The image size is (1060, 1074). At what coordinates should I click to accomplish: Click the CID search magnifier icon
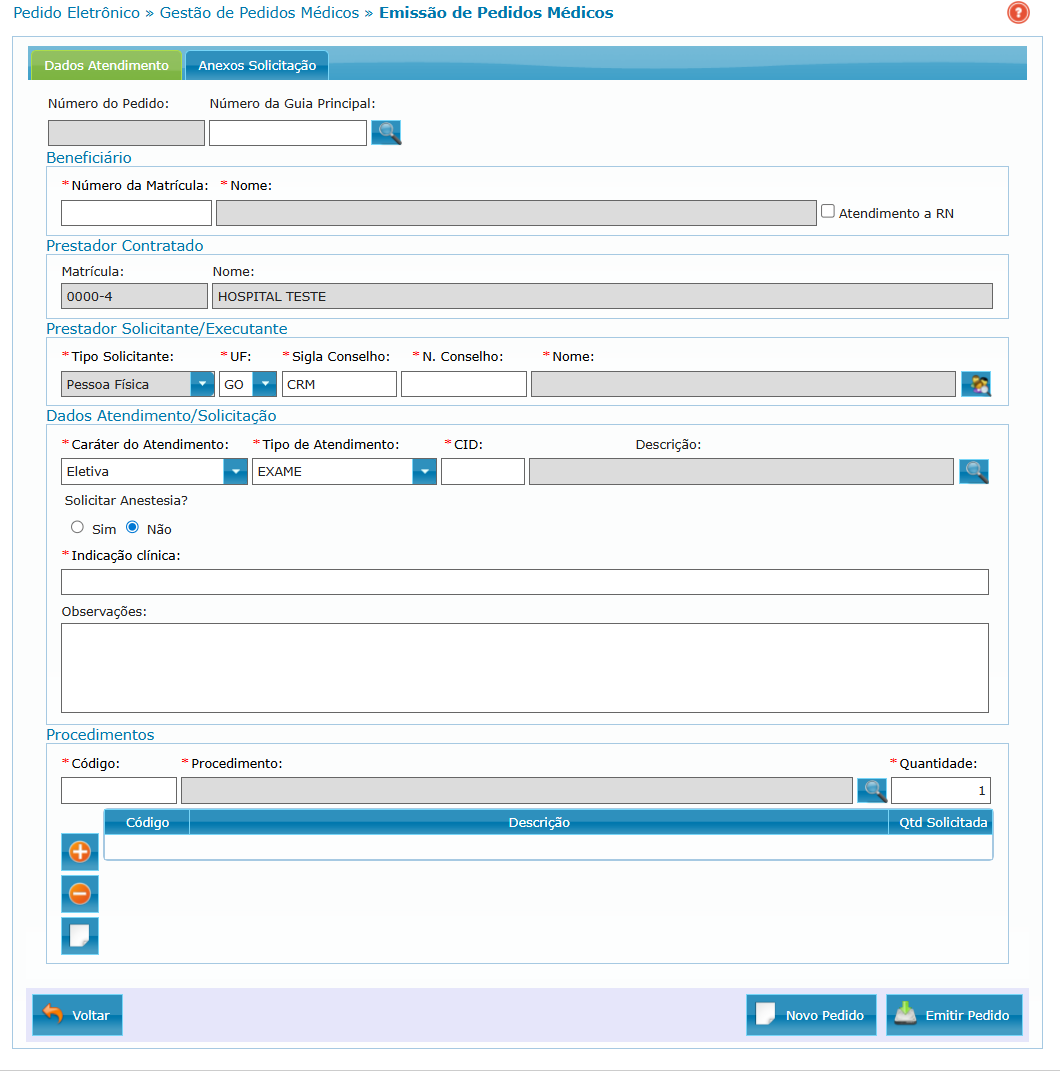974,471
